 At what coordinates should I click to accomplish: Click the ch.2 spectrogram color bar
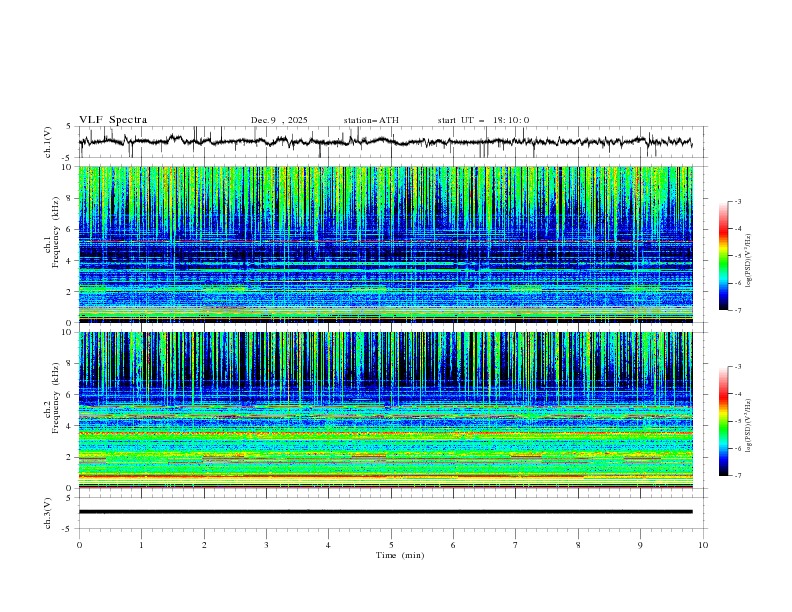pos(724,421)
